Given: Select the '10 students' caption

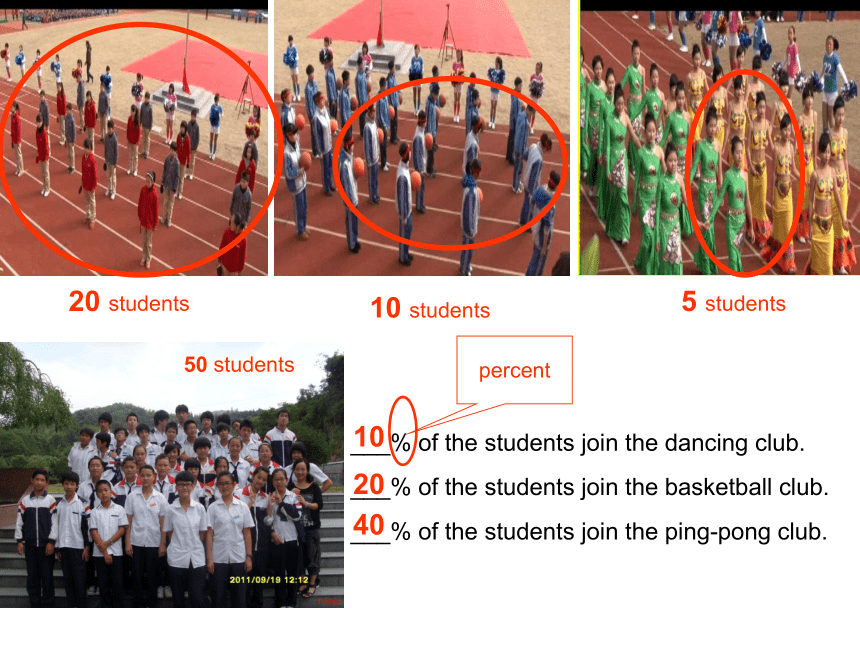Looking at the screenshot, I should [x=430, y=309].
